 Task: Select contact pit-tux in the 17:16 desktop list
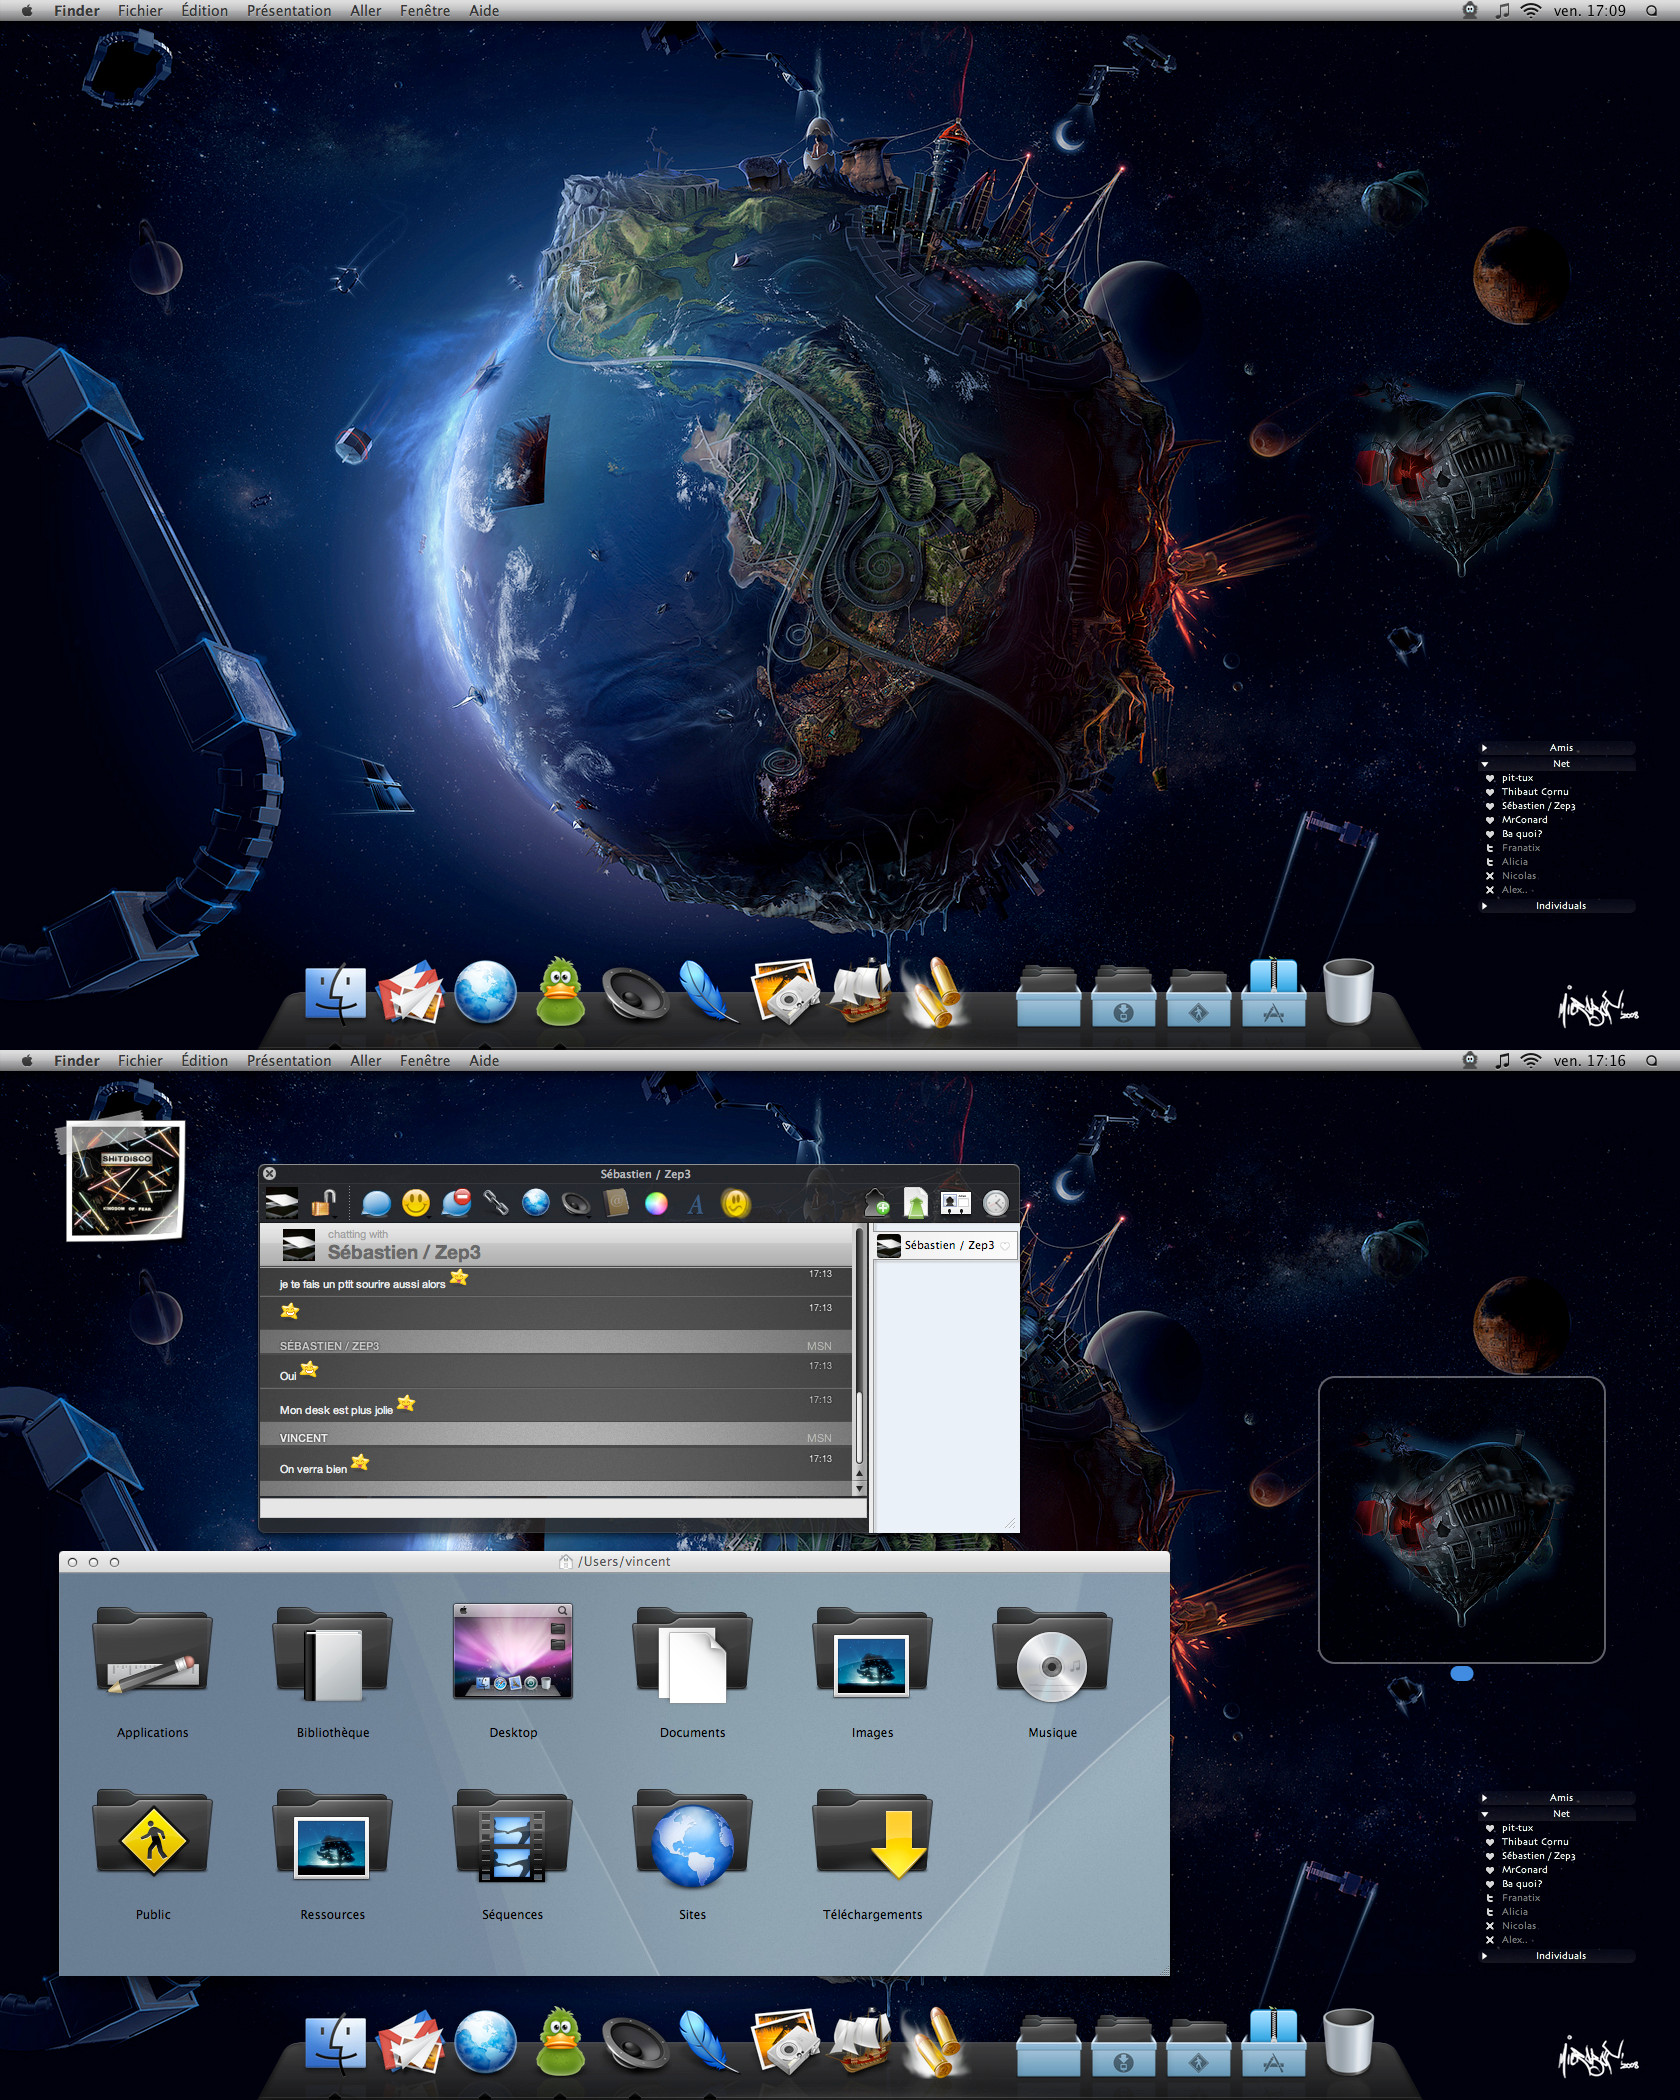point(1516,1827)
